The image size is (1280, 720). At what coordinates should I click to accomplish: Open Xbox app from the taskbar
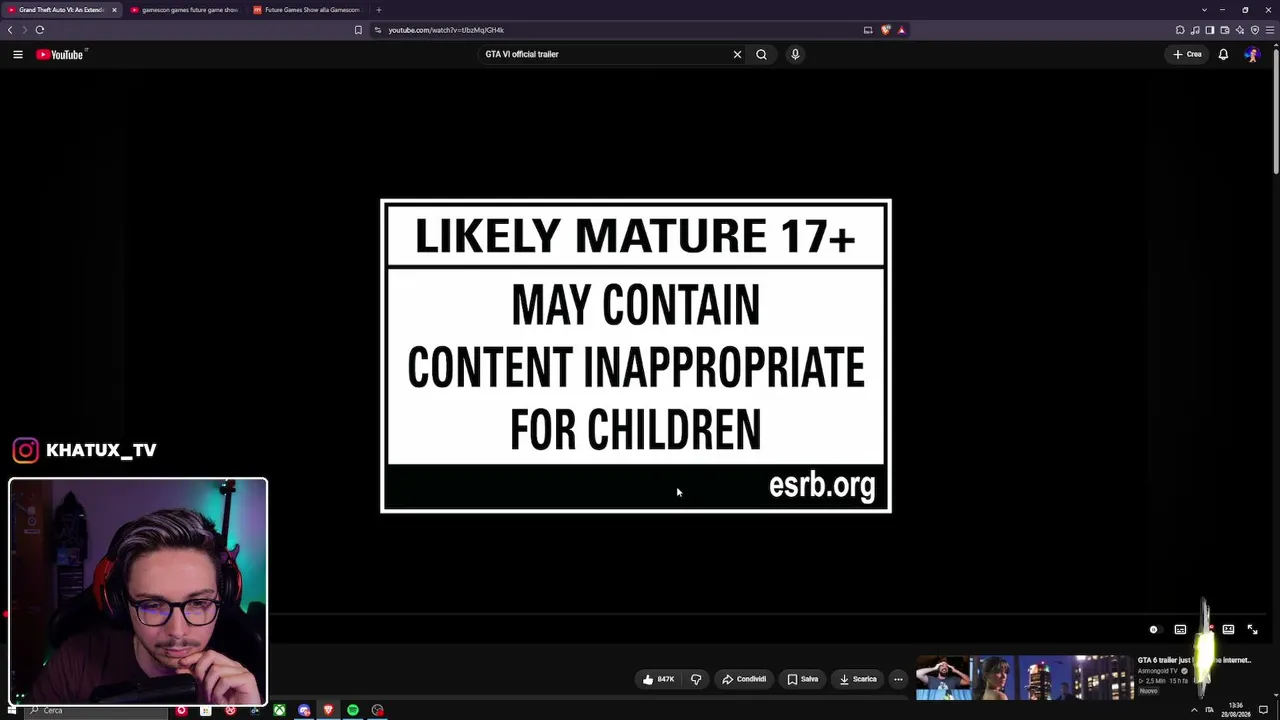[279, 711]
